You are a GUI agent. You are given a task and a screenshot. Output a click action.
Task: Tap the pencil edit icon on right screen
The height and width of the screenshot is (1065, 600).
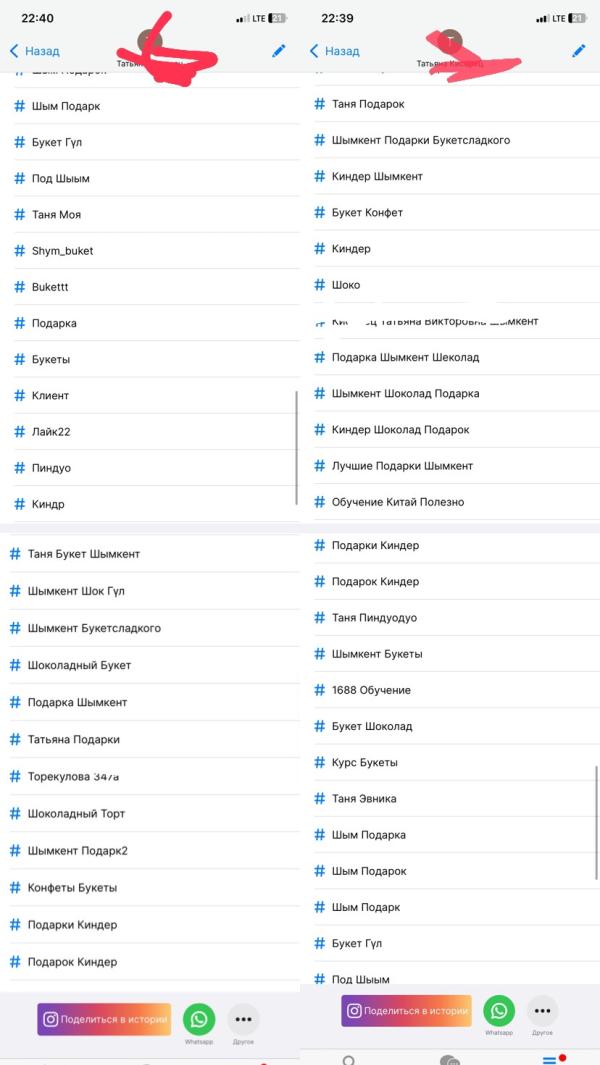point(578,50)
